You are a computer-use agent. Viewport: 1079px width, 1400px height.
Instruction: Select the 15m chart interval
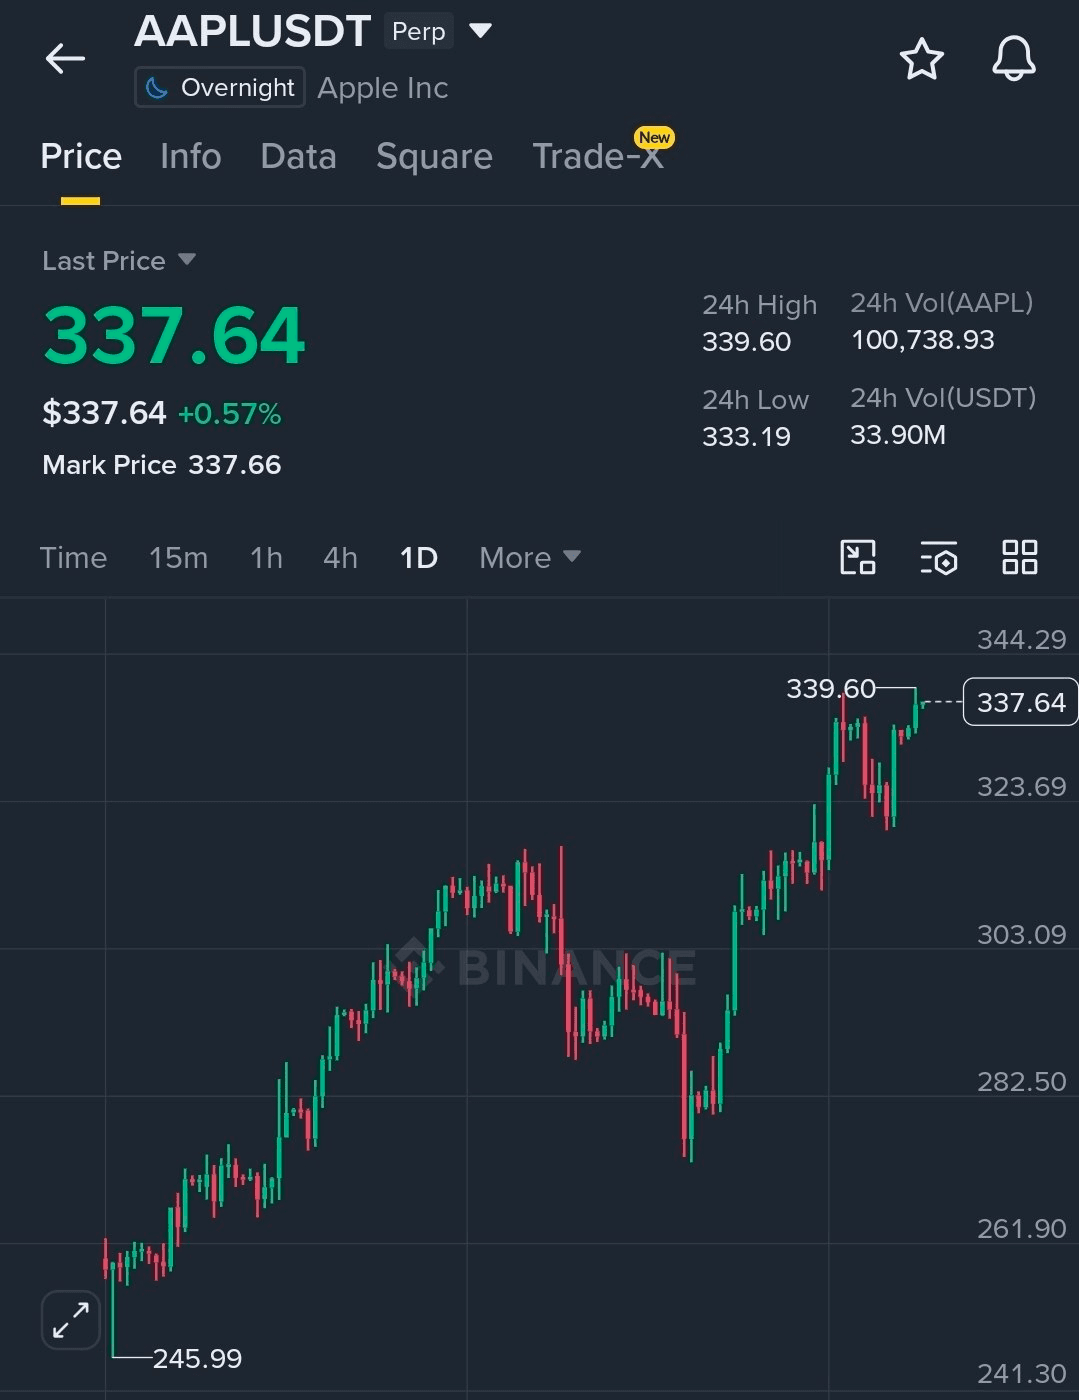click(x=178, y=557)
